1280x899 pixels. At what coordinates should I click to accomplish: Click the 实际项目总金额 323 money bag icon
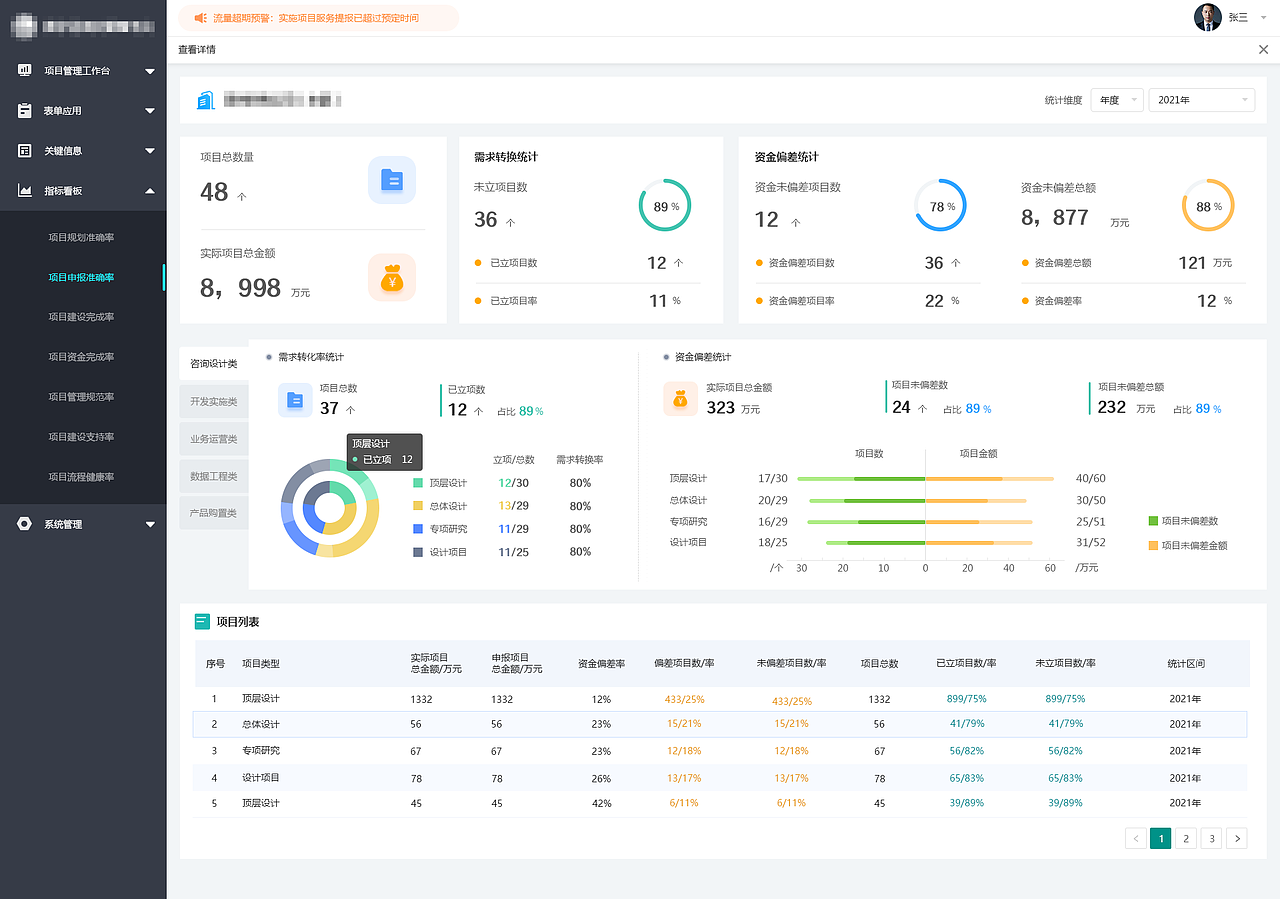coord(680,399)
